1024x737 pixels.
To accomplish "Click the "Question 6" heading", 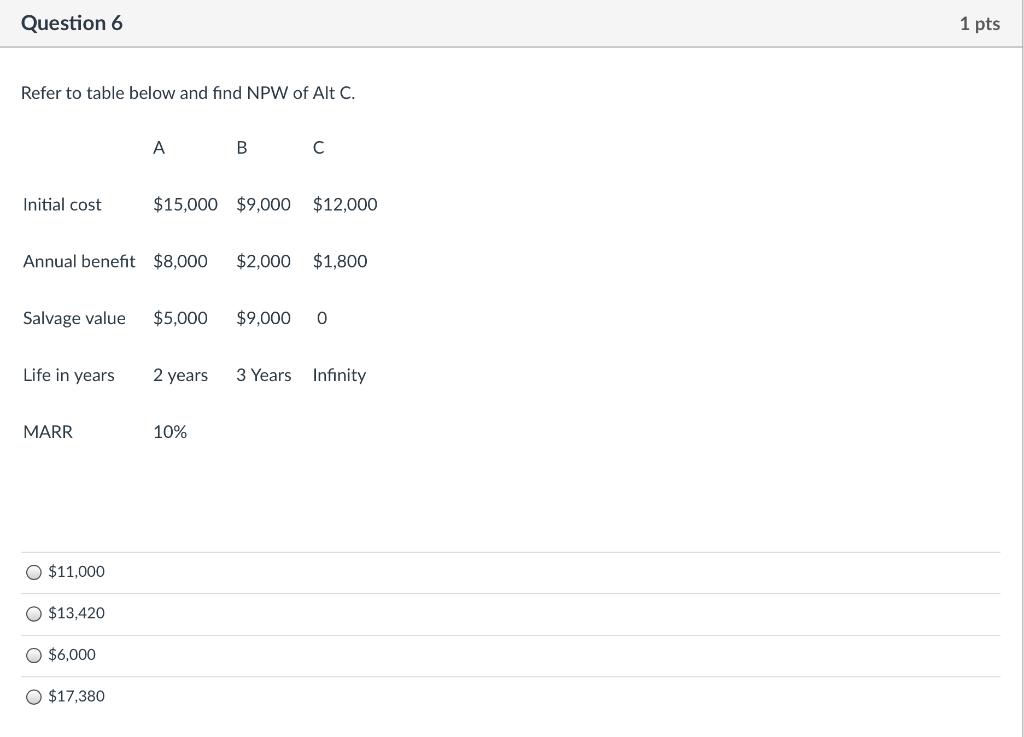I will [72, 24].
